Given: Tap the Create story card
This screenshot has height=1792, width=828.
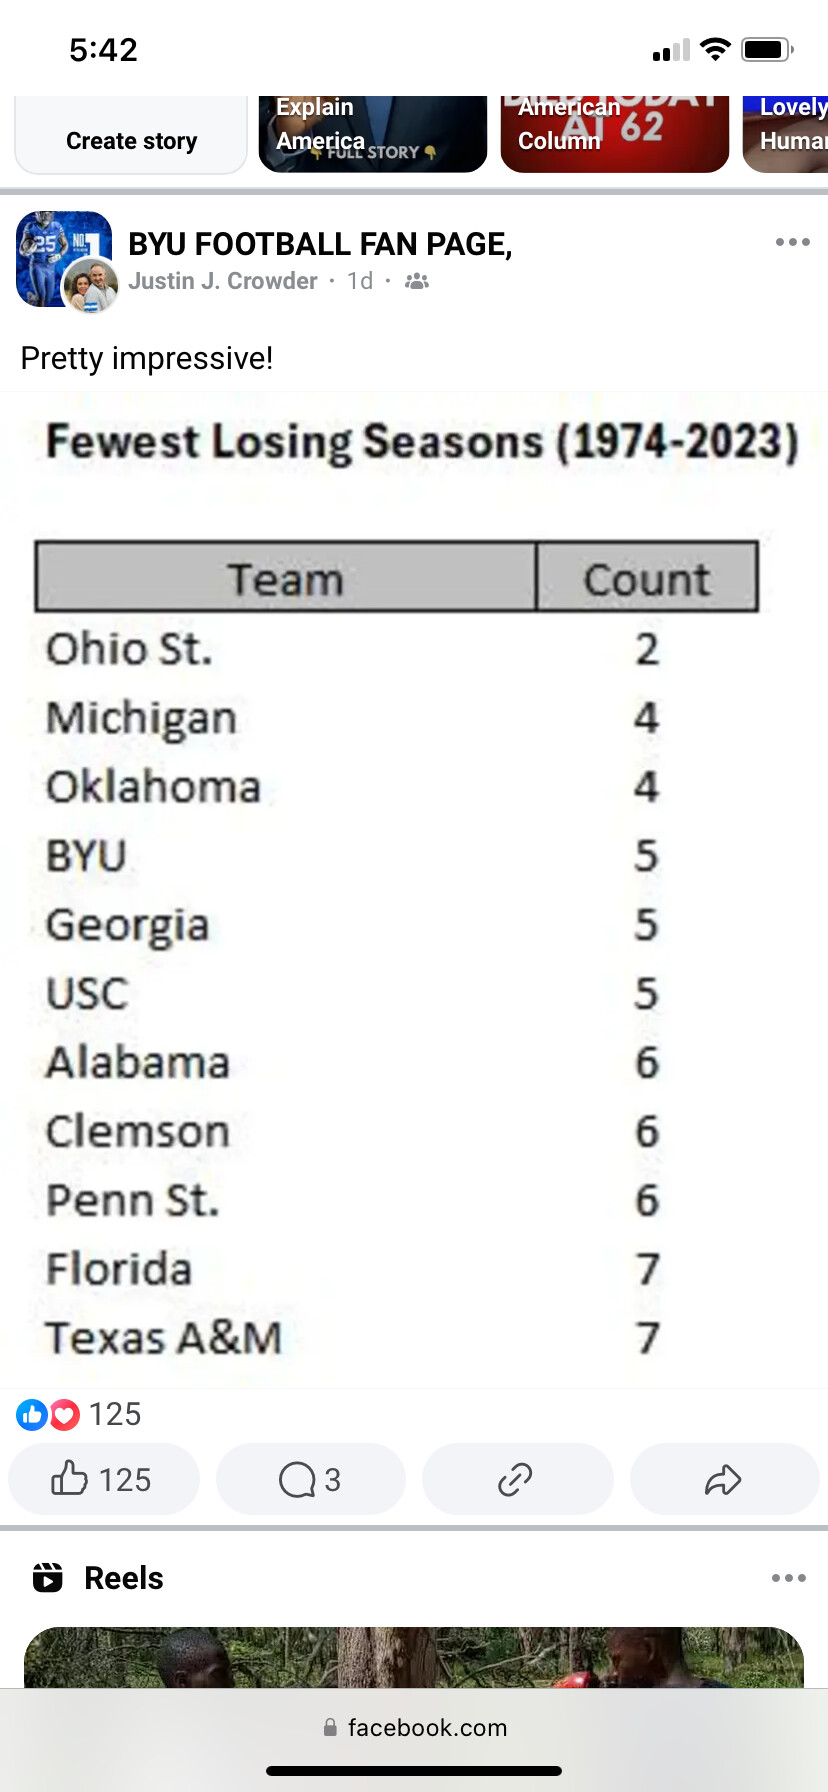Looking at the screenshot, I should point(131,135).
